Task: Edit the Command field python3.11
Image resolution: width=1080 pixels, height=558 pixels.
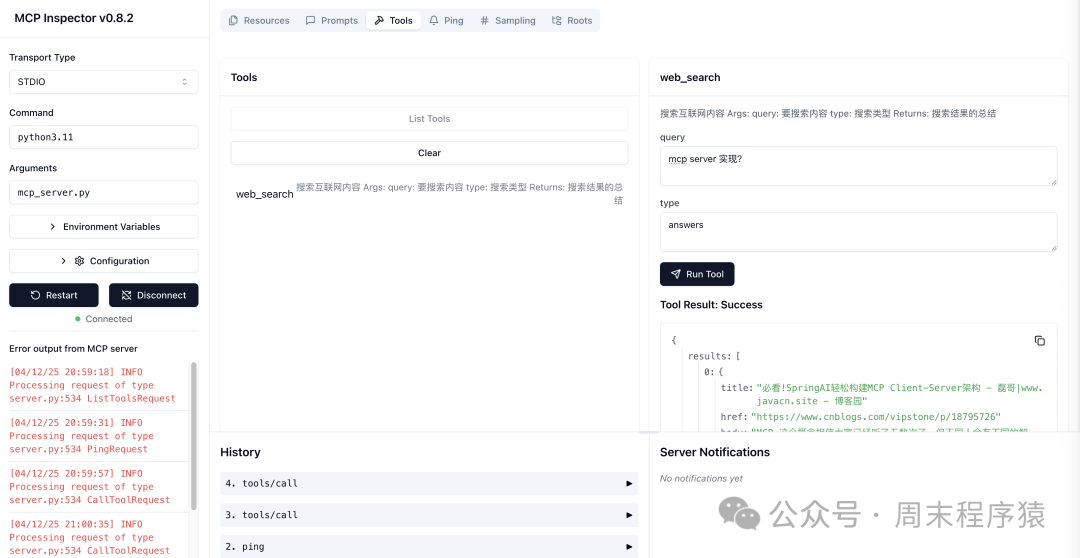Action: point(103,137)
